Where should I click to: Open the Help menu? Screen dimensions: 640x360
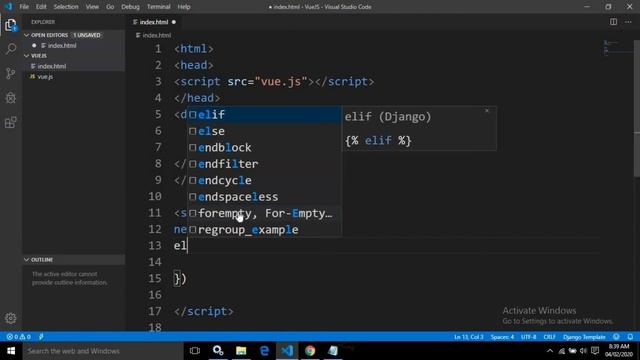coord(184,7)
